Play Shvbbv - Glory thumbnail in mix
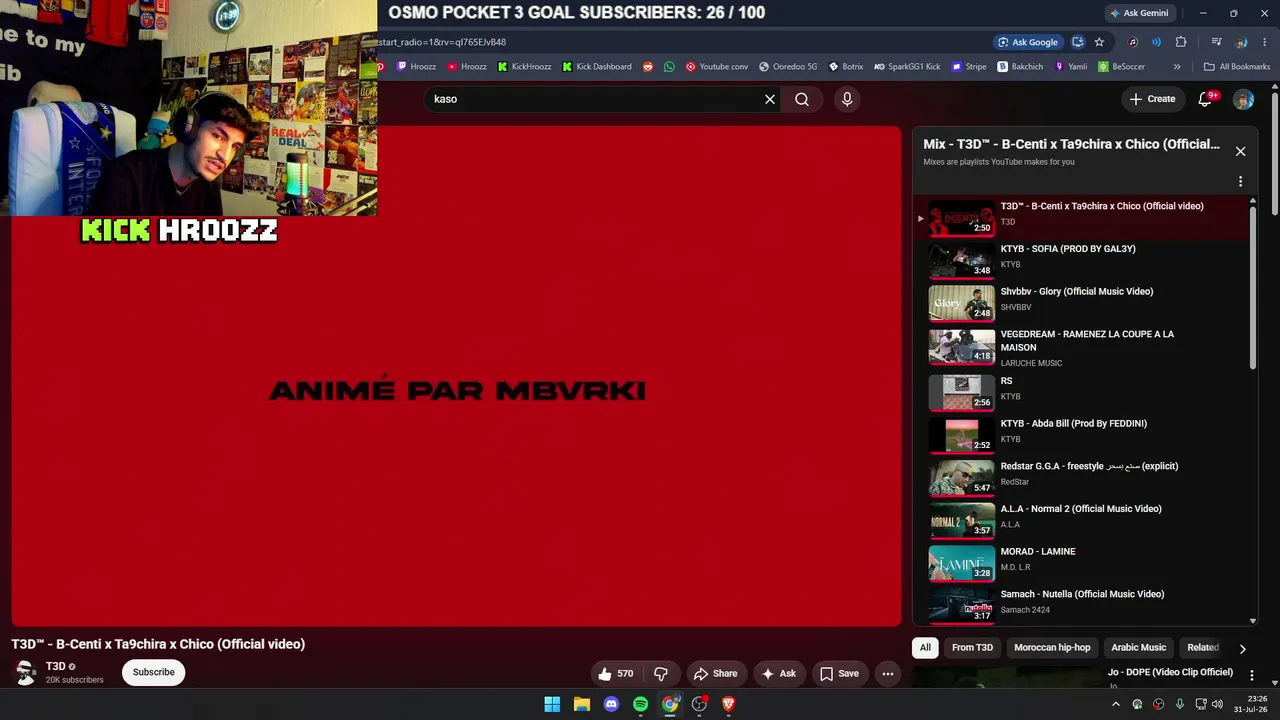 (961, 303)
